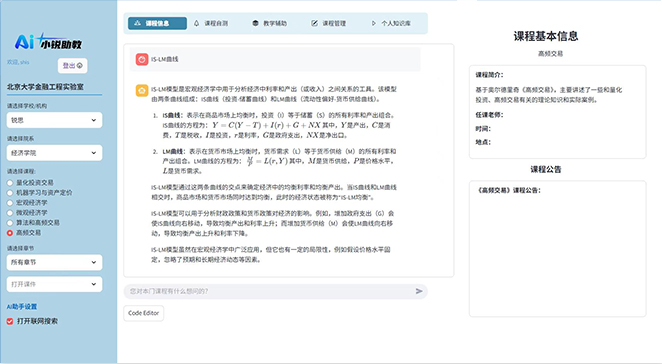Switch to the 课程信息 tab
The image size is (662, 364).
(157, 23)
